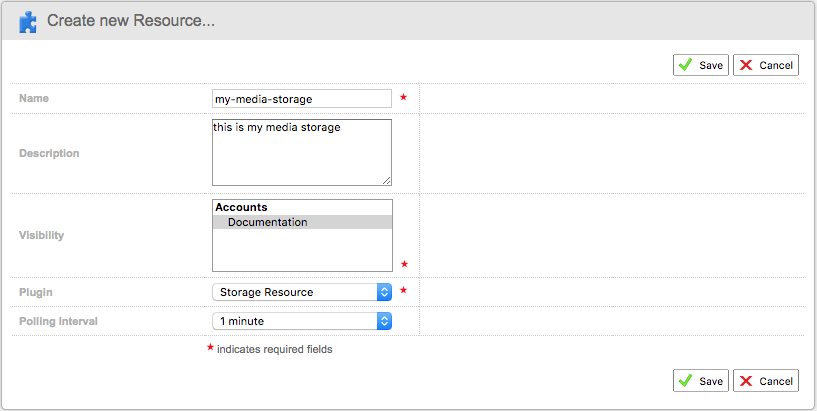
Task: Click the top Save button with green checkmark
Action: click(700, 65)
